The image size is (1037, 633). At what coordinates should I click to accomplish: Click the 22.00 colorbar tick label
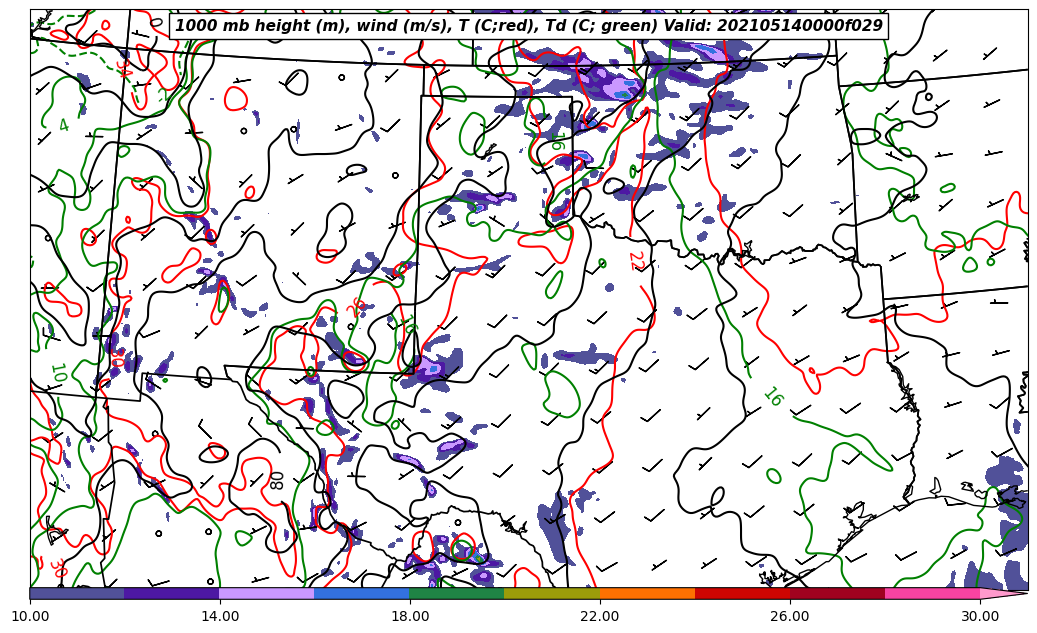(x=600, y=616)
